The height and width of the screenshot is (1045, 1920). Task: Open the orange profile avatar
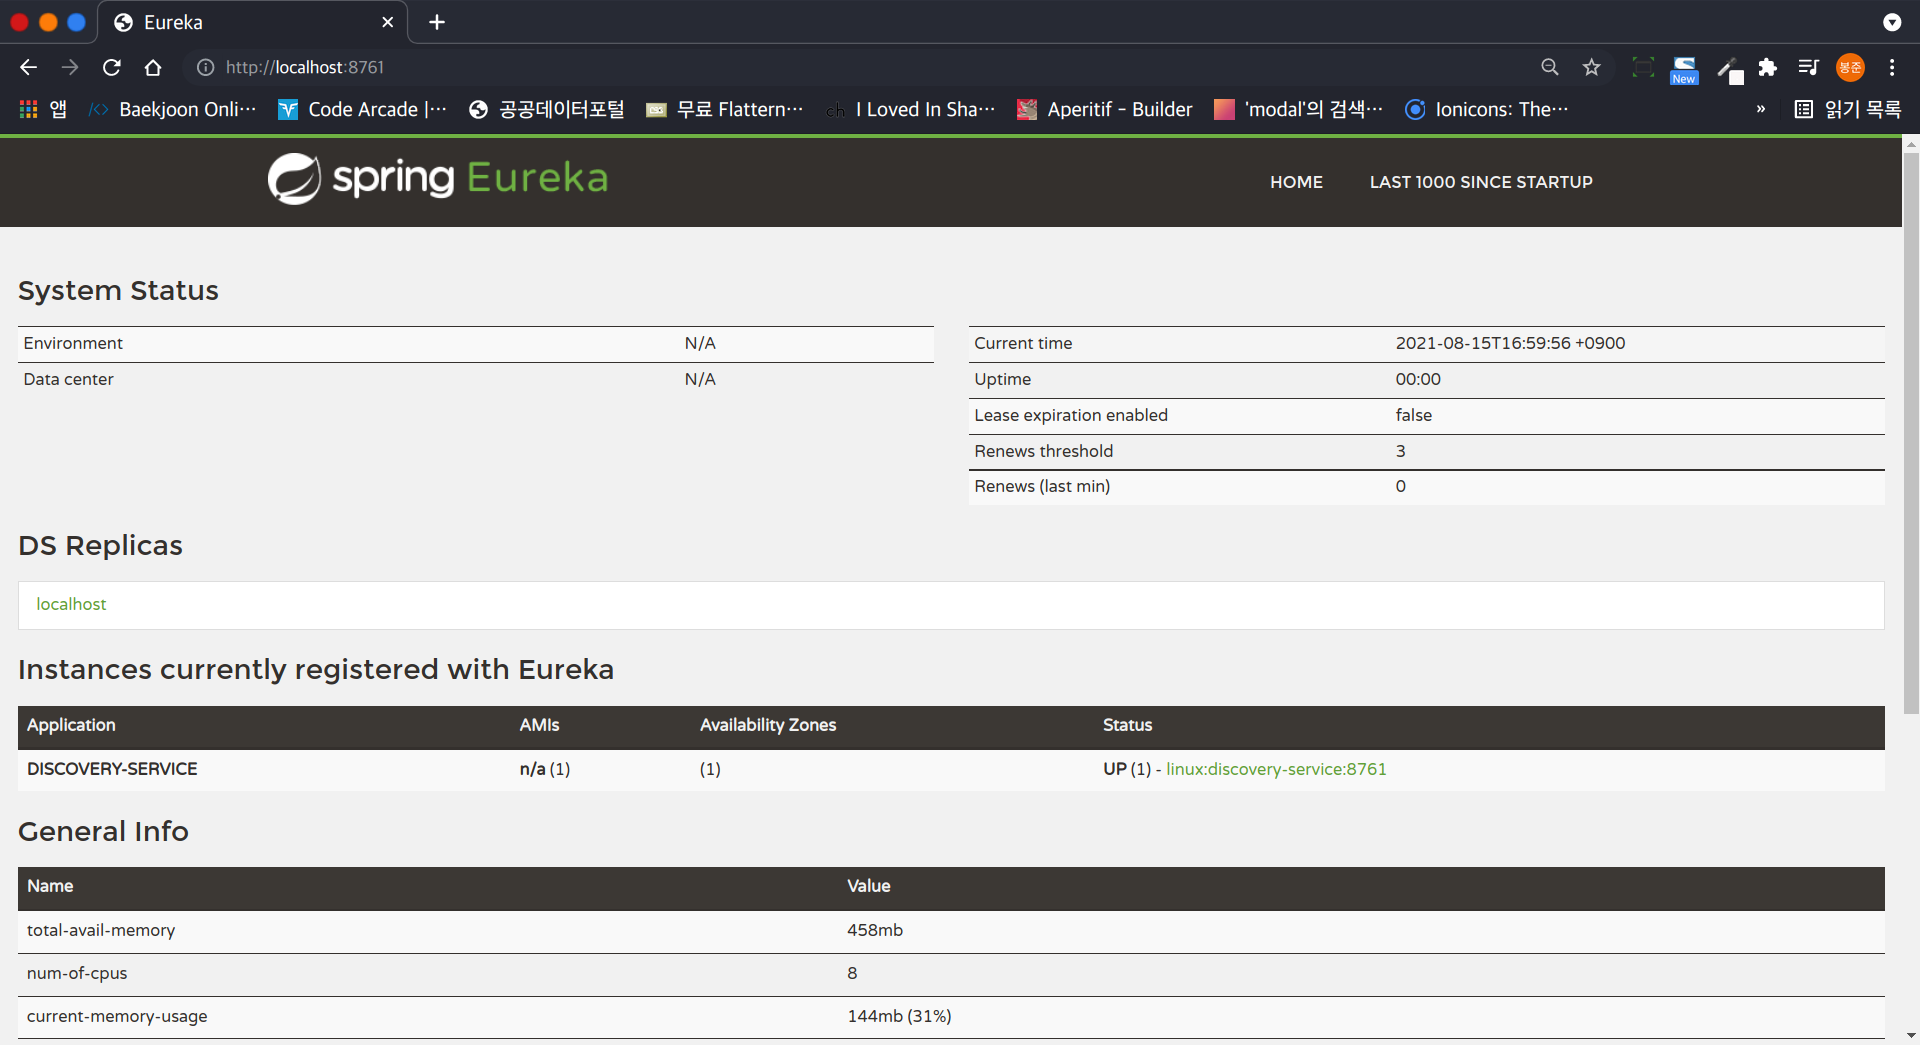(1850, 67)
